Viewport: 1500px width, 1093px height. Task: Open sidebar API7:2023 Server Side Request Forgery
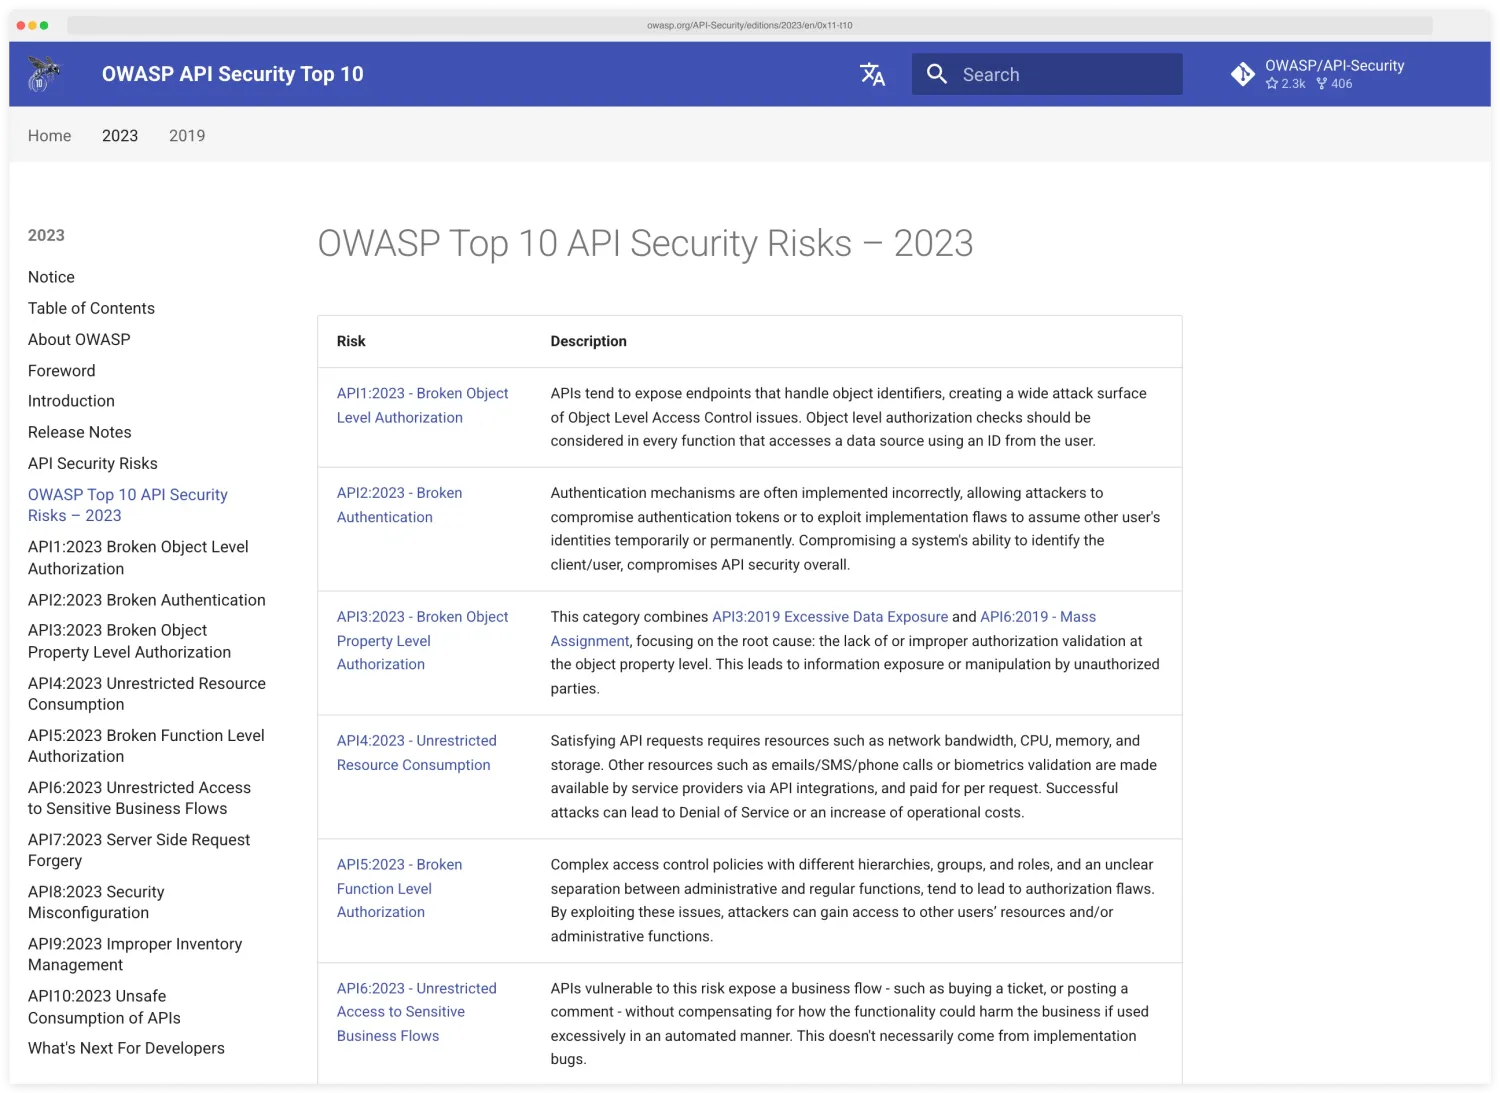pyautogui.click(x=139, y=850)
